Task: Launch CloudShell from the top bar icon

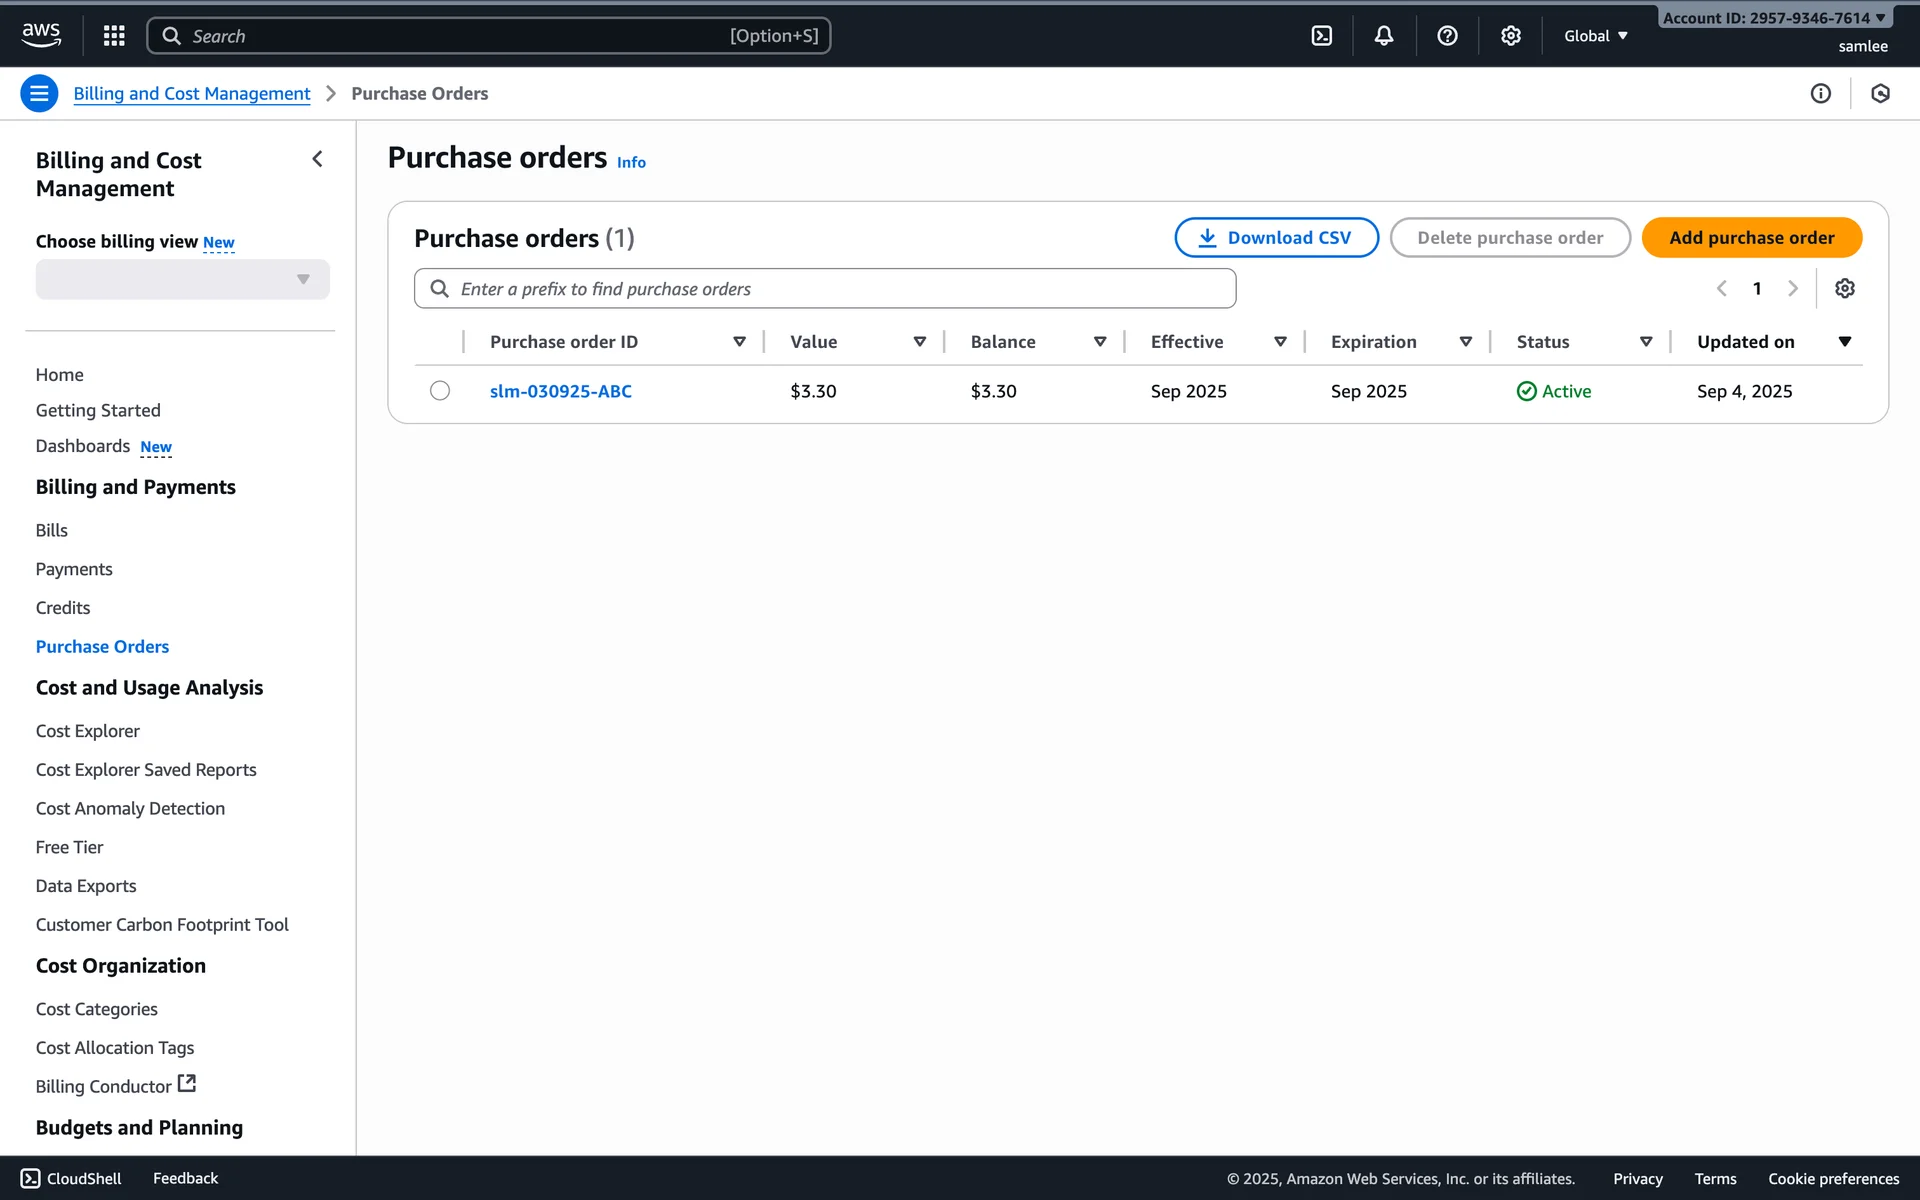Action: (1321, 36)
